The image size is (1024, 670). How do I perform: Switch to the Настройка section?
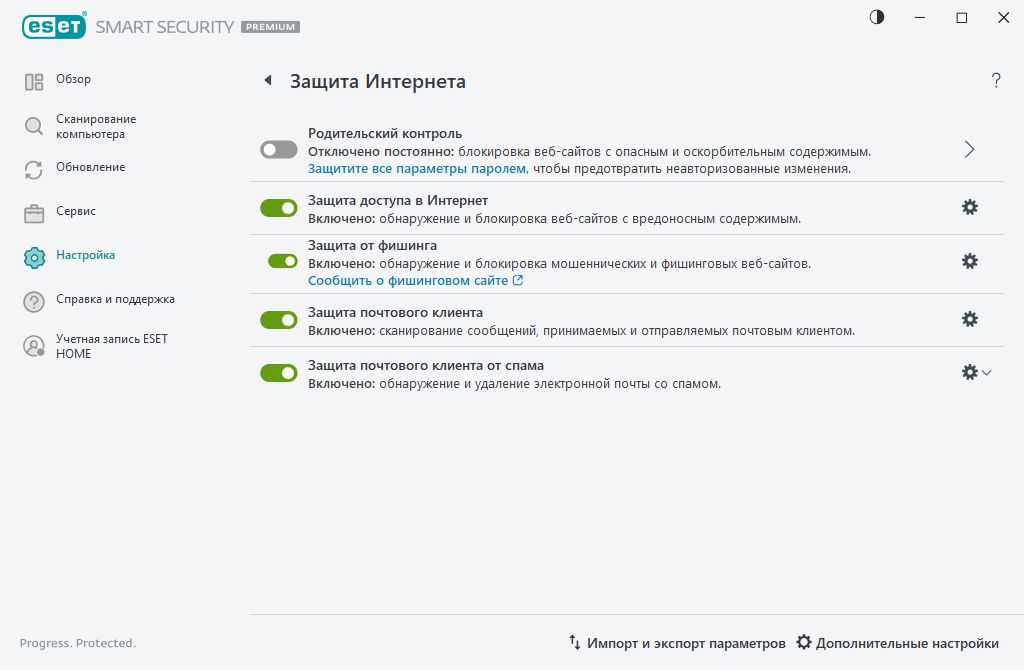tap(85, 255)
